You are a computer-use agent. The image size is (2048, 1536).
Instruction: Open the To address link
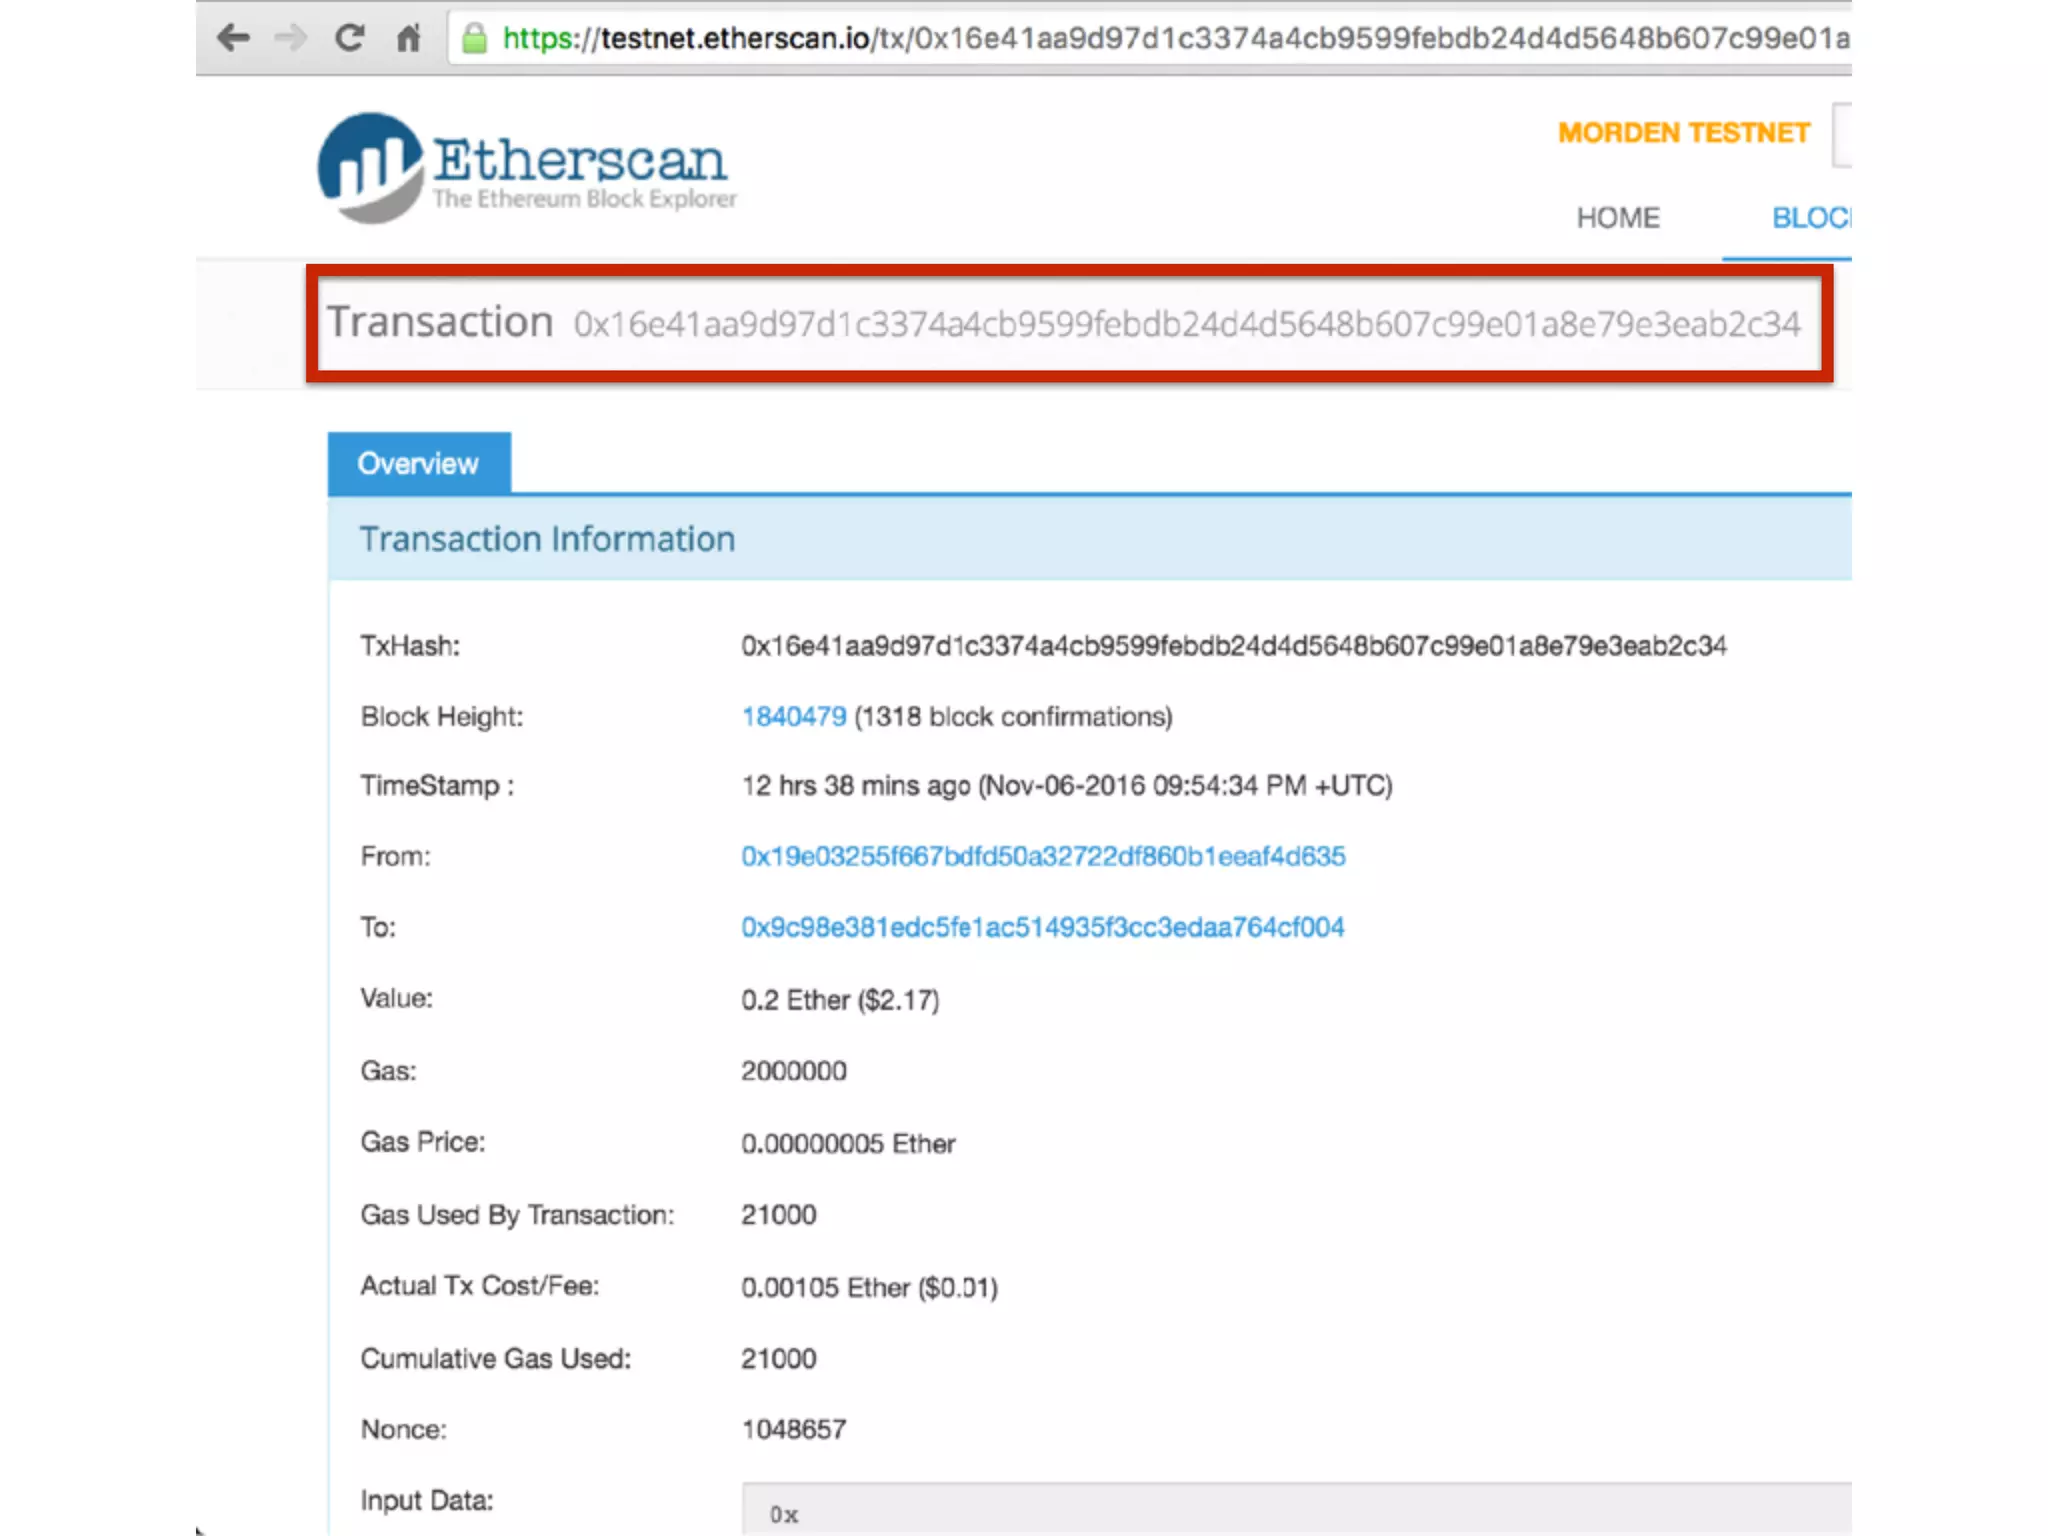click(1042, 928)
